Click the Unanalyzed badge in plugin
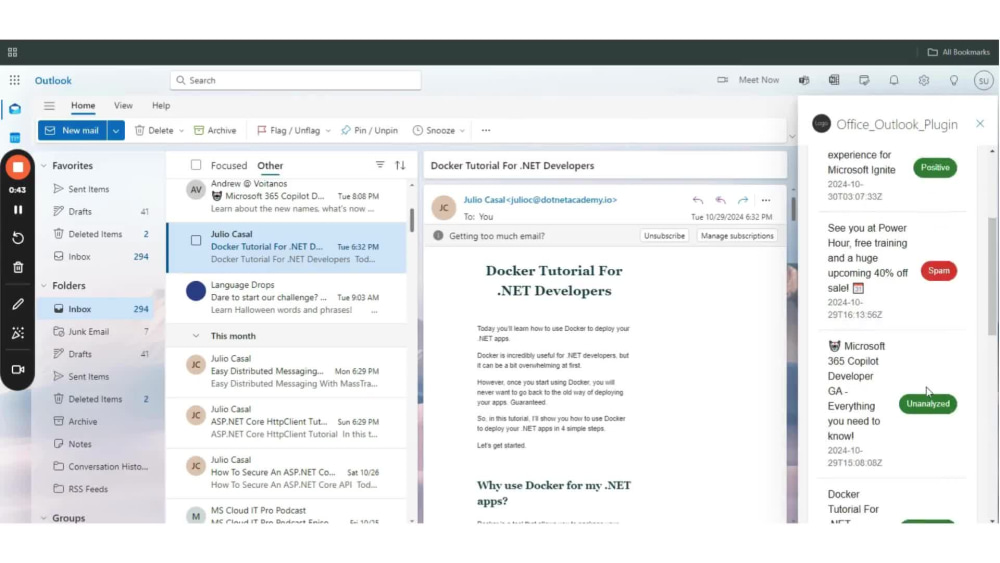Image resolution: width=1000 pixels, height=563 pixels. (927, 404)
